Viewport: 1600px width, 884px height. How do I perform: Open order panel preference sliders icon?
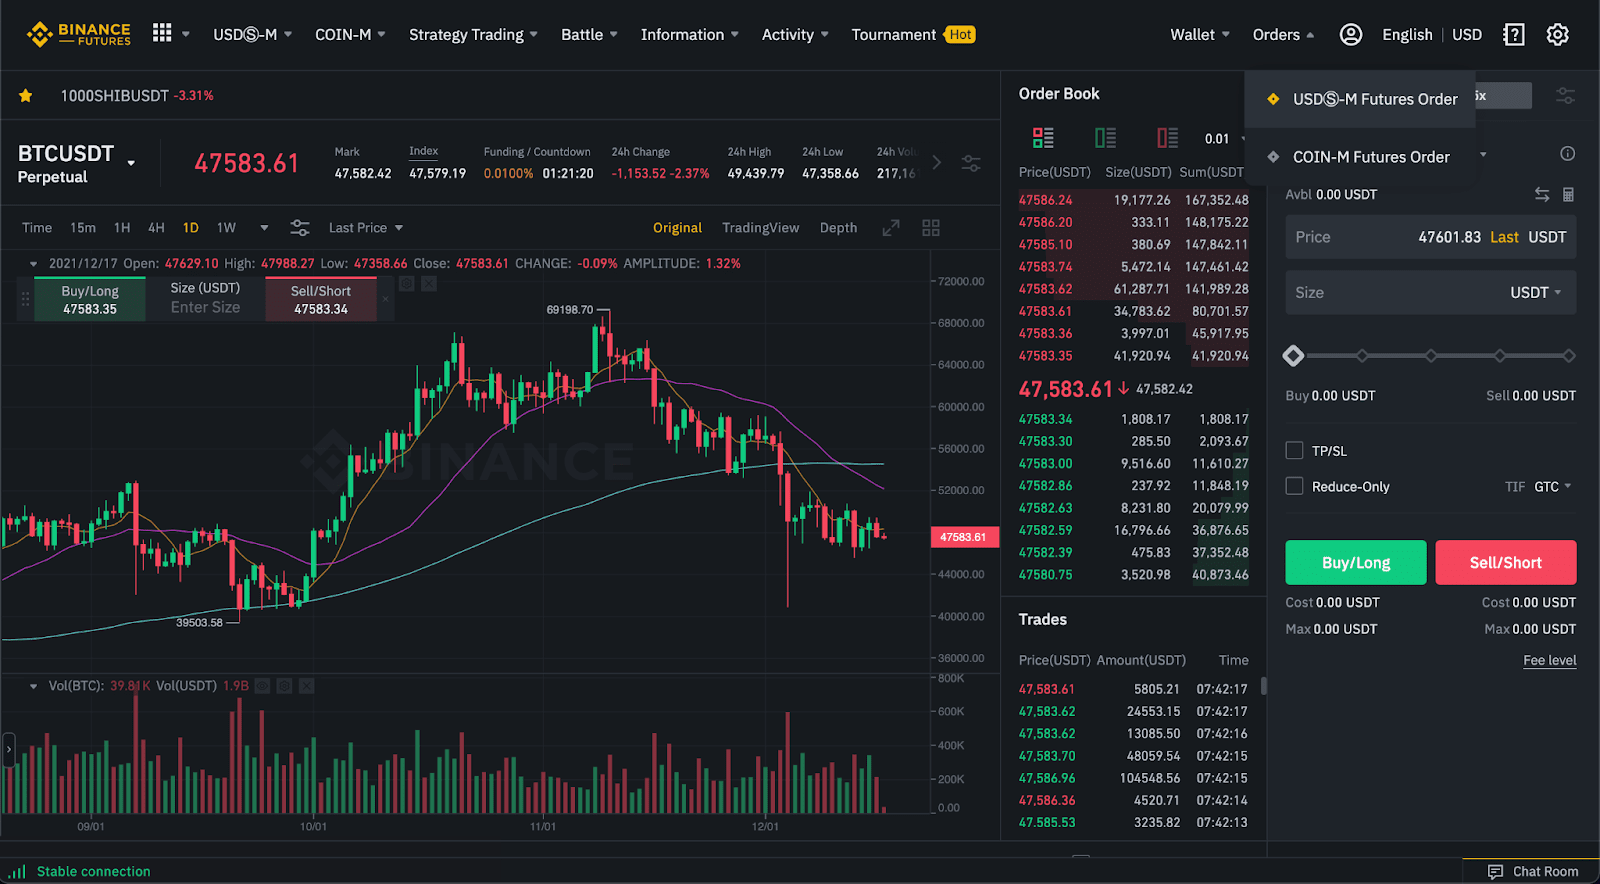coord(1565,96)
